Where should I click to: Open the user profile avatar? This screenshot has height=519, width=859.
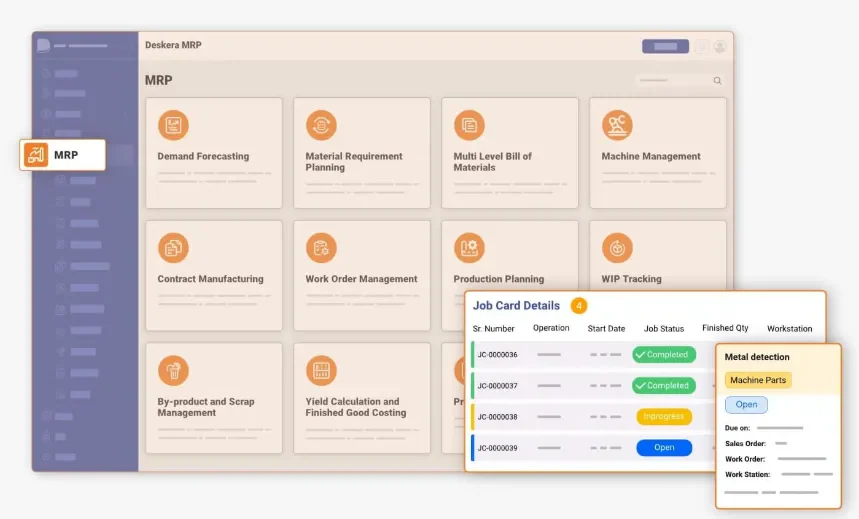(x=720, y=47)
